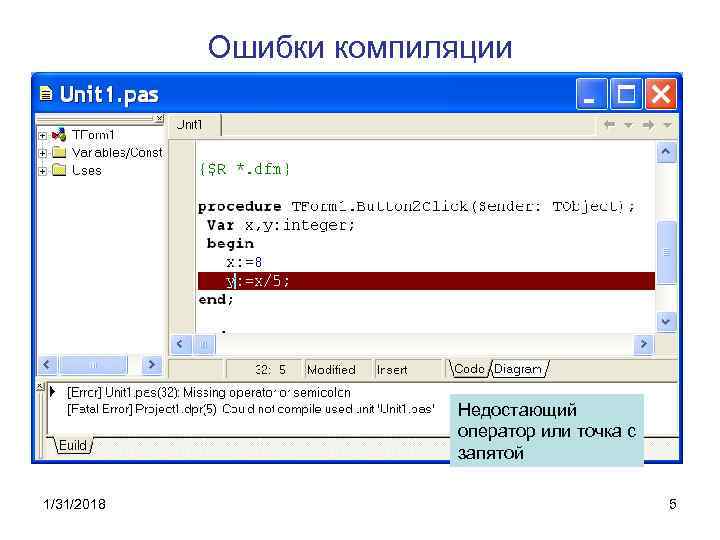Select the Variables/Const folder icon
This screenshot has height=540, width=720.
tap(59, 152)
